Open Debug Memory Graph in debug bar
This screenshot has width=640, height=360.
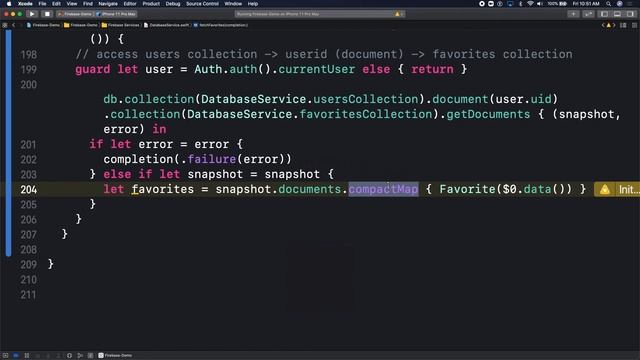coord(80,356)
